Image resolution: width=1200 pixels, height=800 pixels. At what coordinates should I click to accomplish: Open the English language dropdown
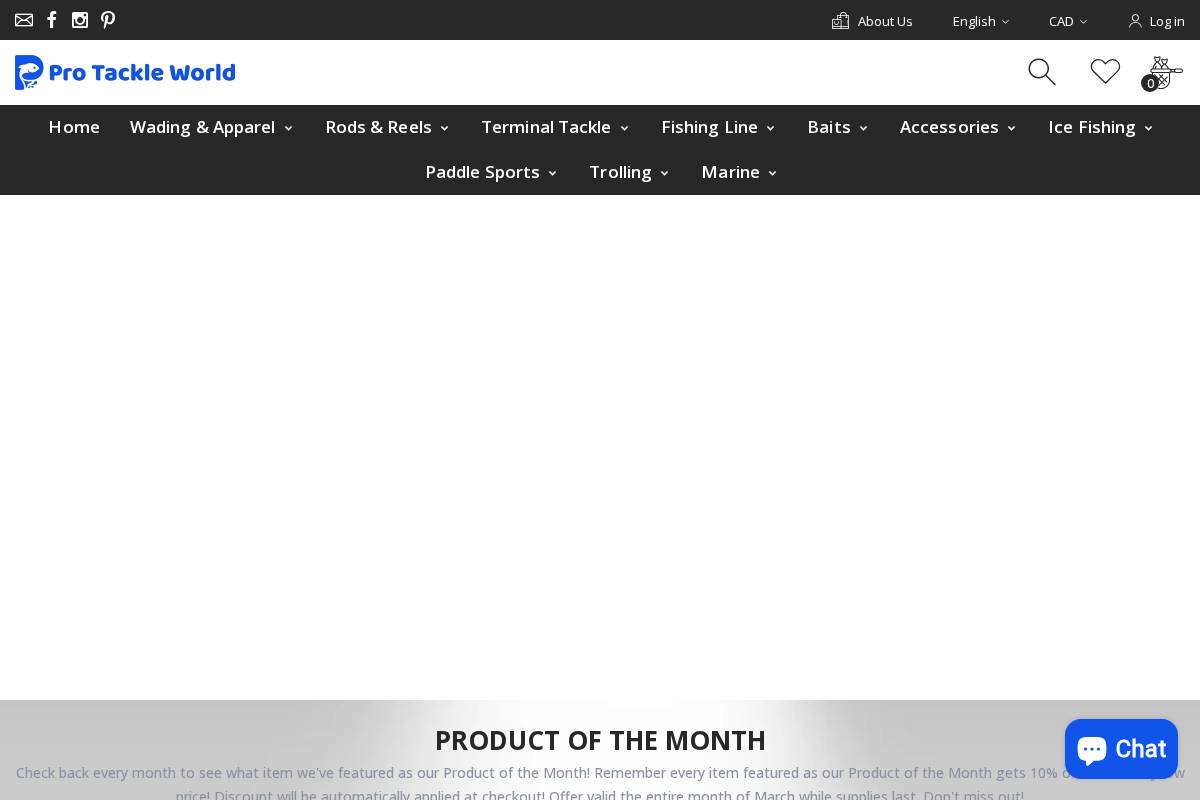click(x=980, y=21)
